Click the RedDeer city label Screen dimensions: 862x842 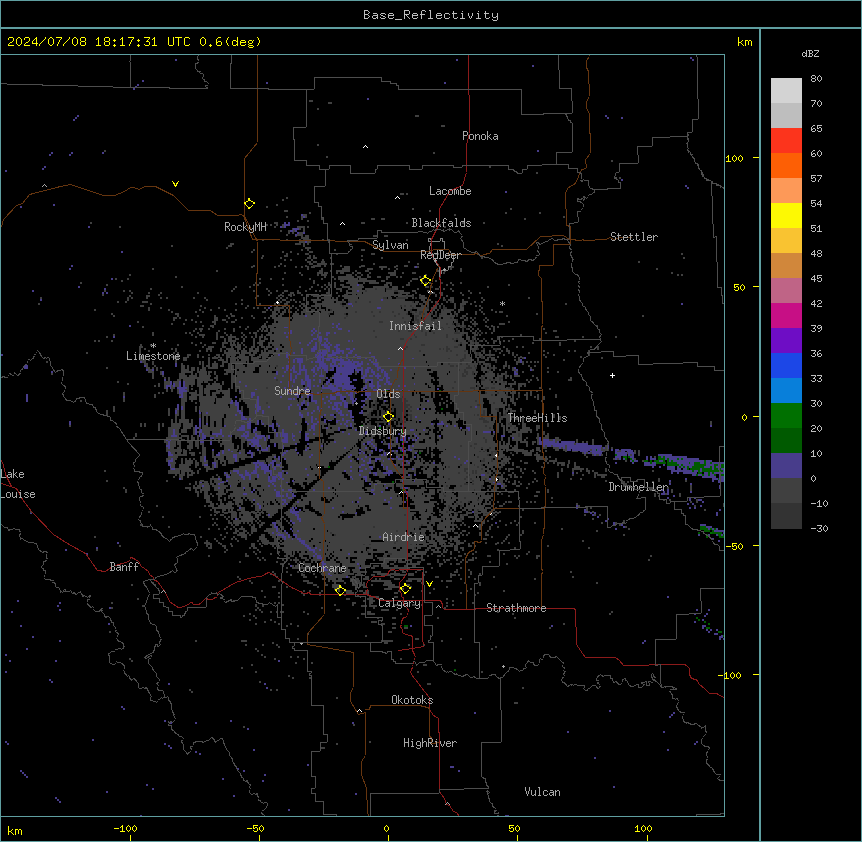click(440, 255)
